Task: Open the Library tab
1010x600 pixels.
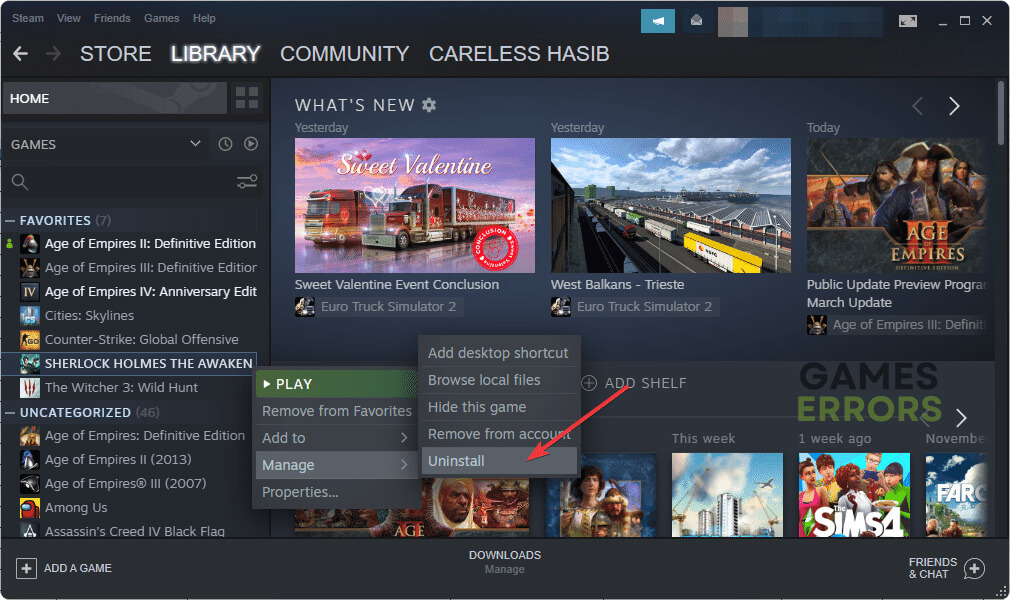Action: click(x=216, y=53)
